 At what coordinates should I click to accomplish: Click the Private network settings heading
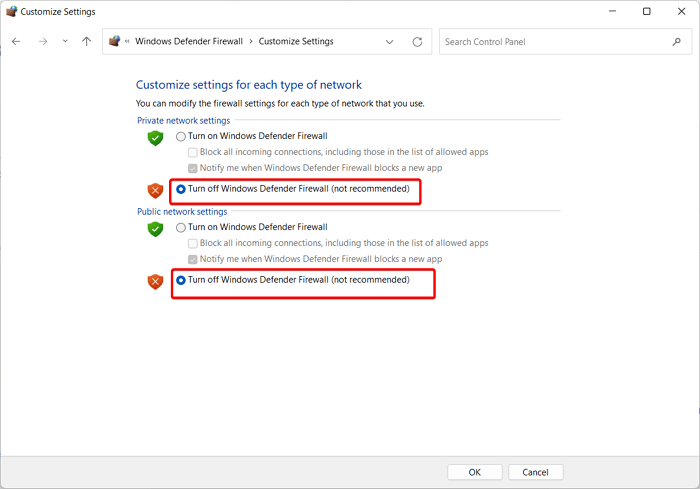tap(183, 121)
